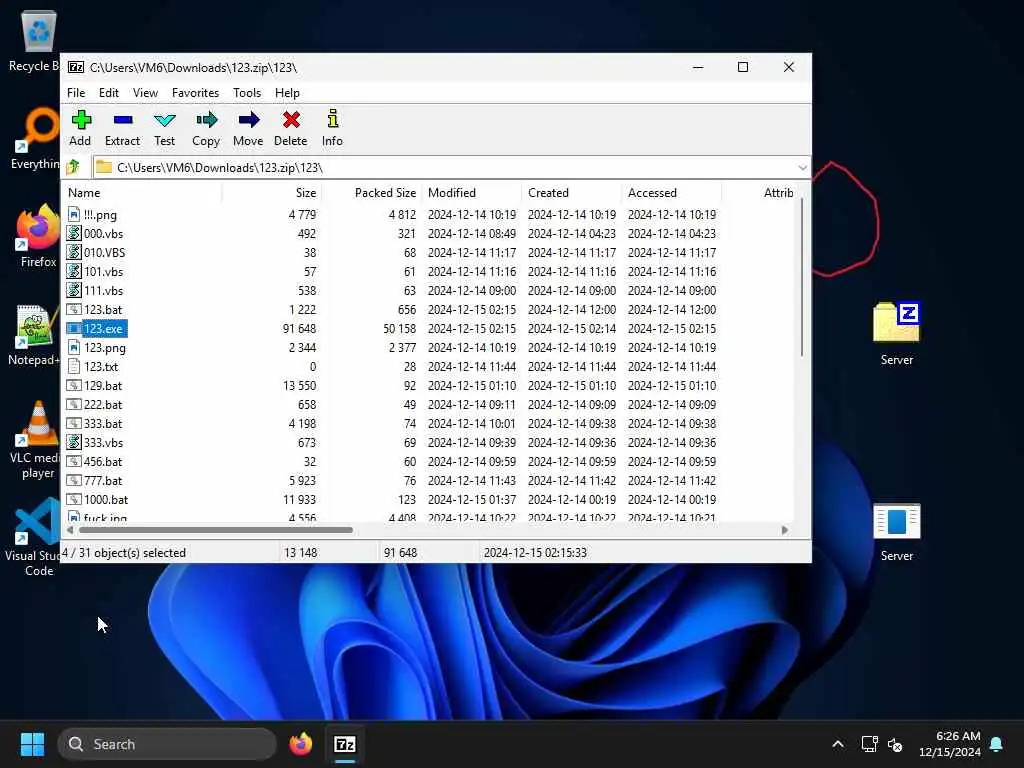Click the 91 648 size of 123.exe
The image size is (1024, 768).
coord(299,328)
